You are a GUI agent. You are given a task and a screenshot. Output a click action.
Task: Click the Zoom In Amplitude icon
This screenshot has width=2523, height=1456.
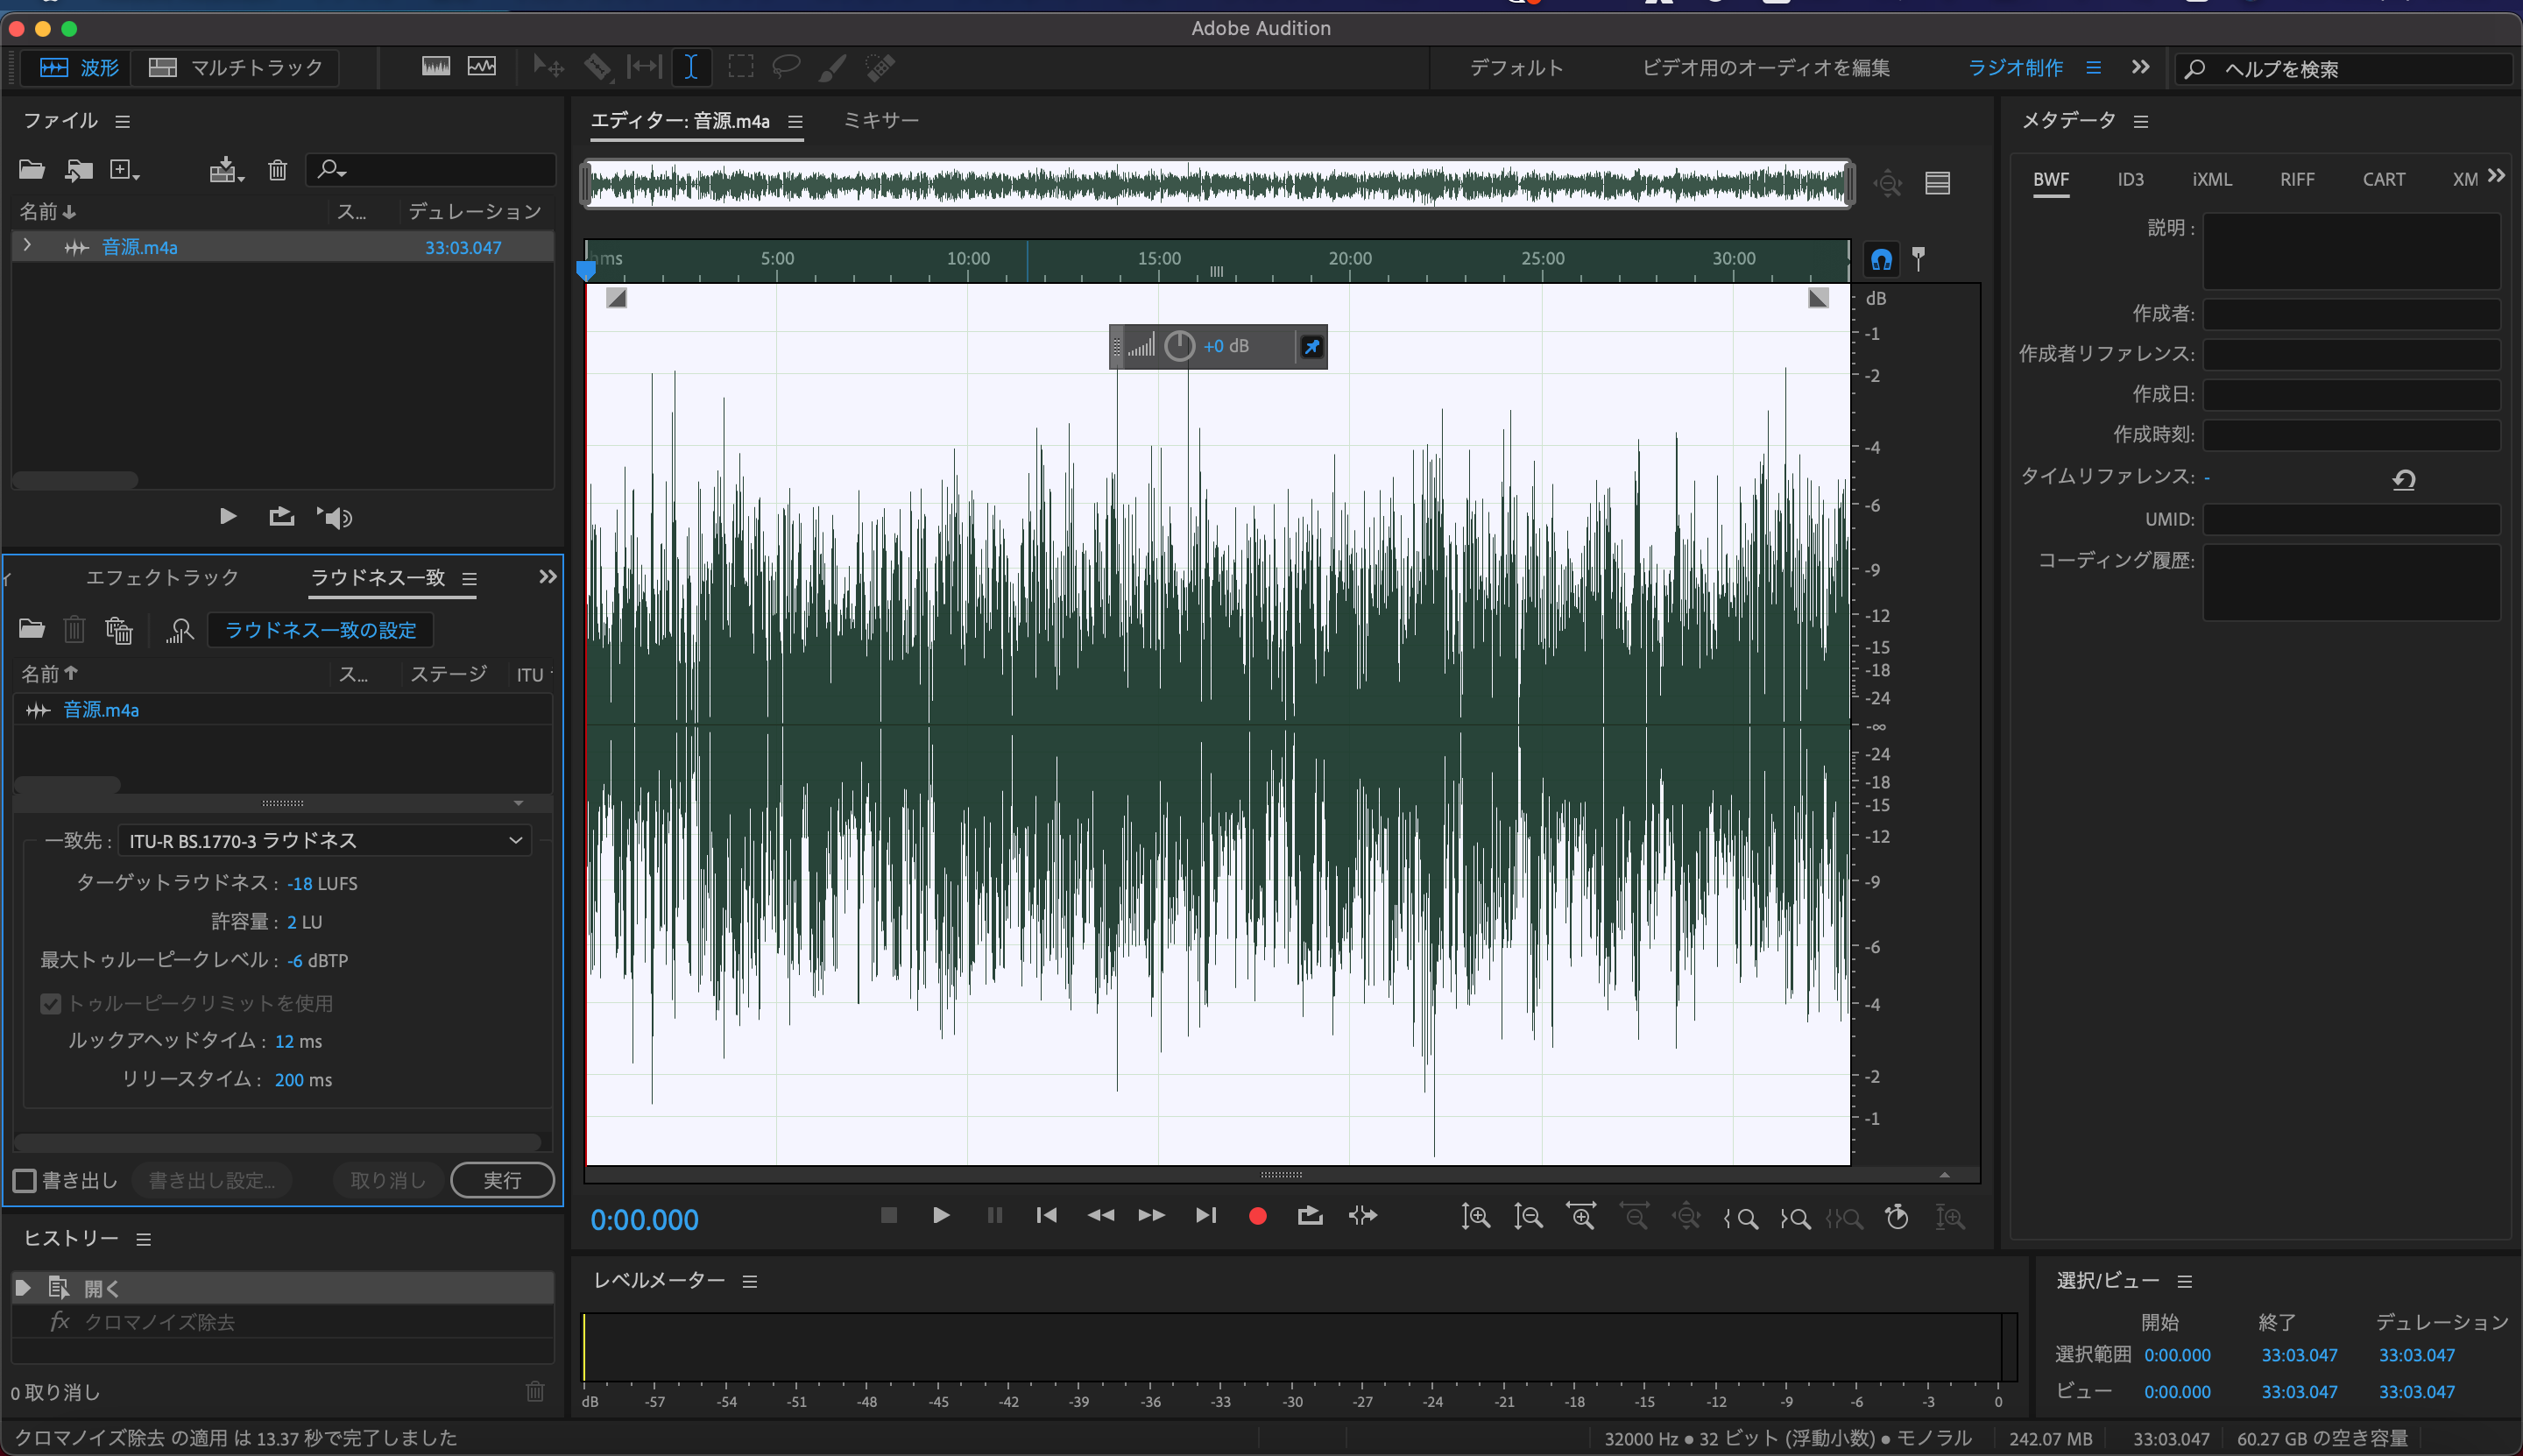coord(1475,1217)
